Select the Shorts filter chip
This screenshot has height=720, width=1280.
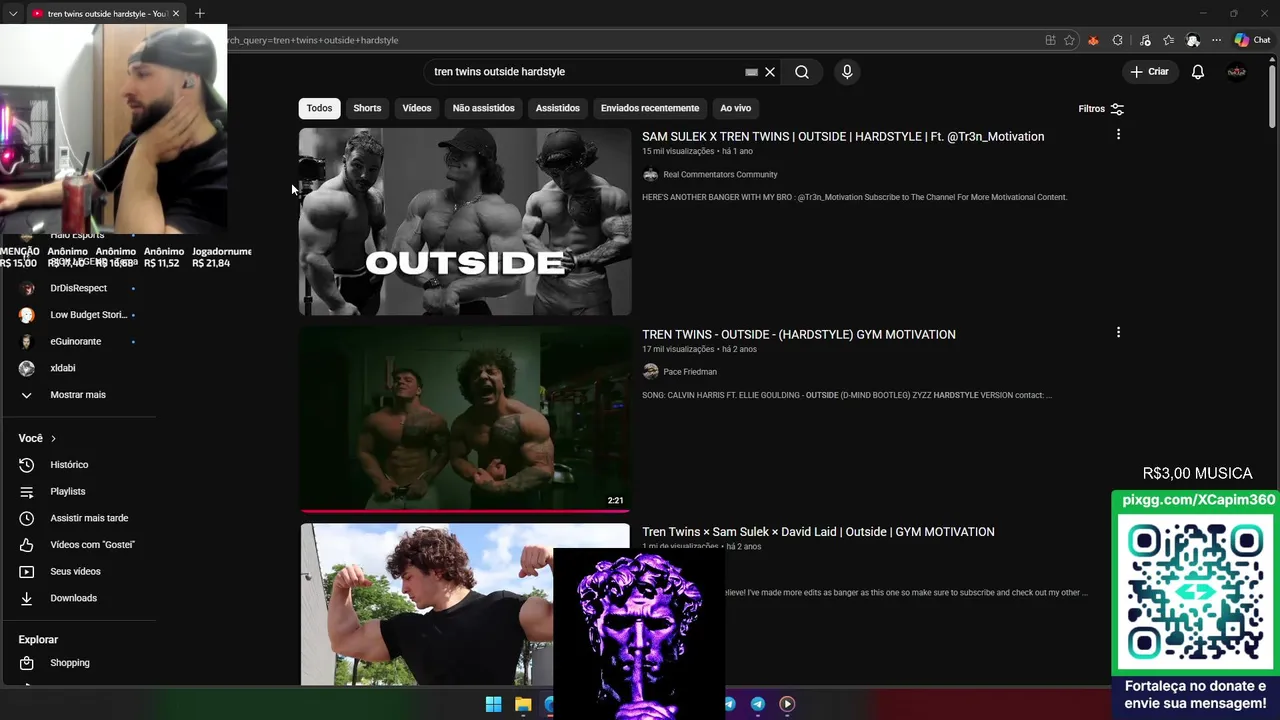[x=367, y=108]
